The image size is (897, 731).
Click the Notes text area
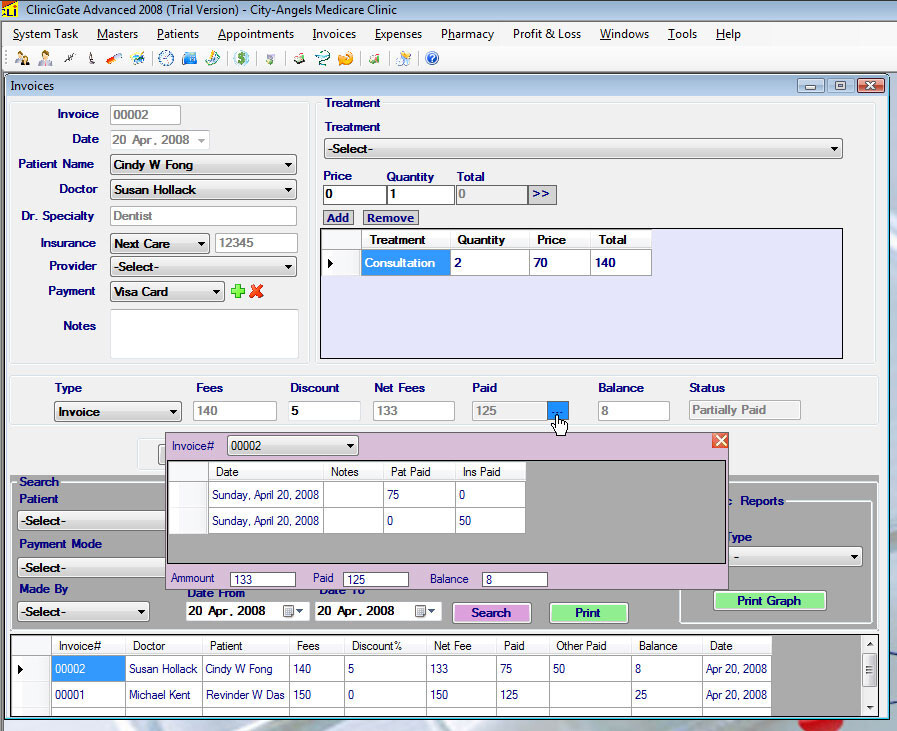coord(204,333)
